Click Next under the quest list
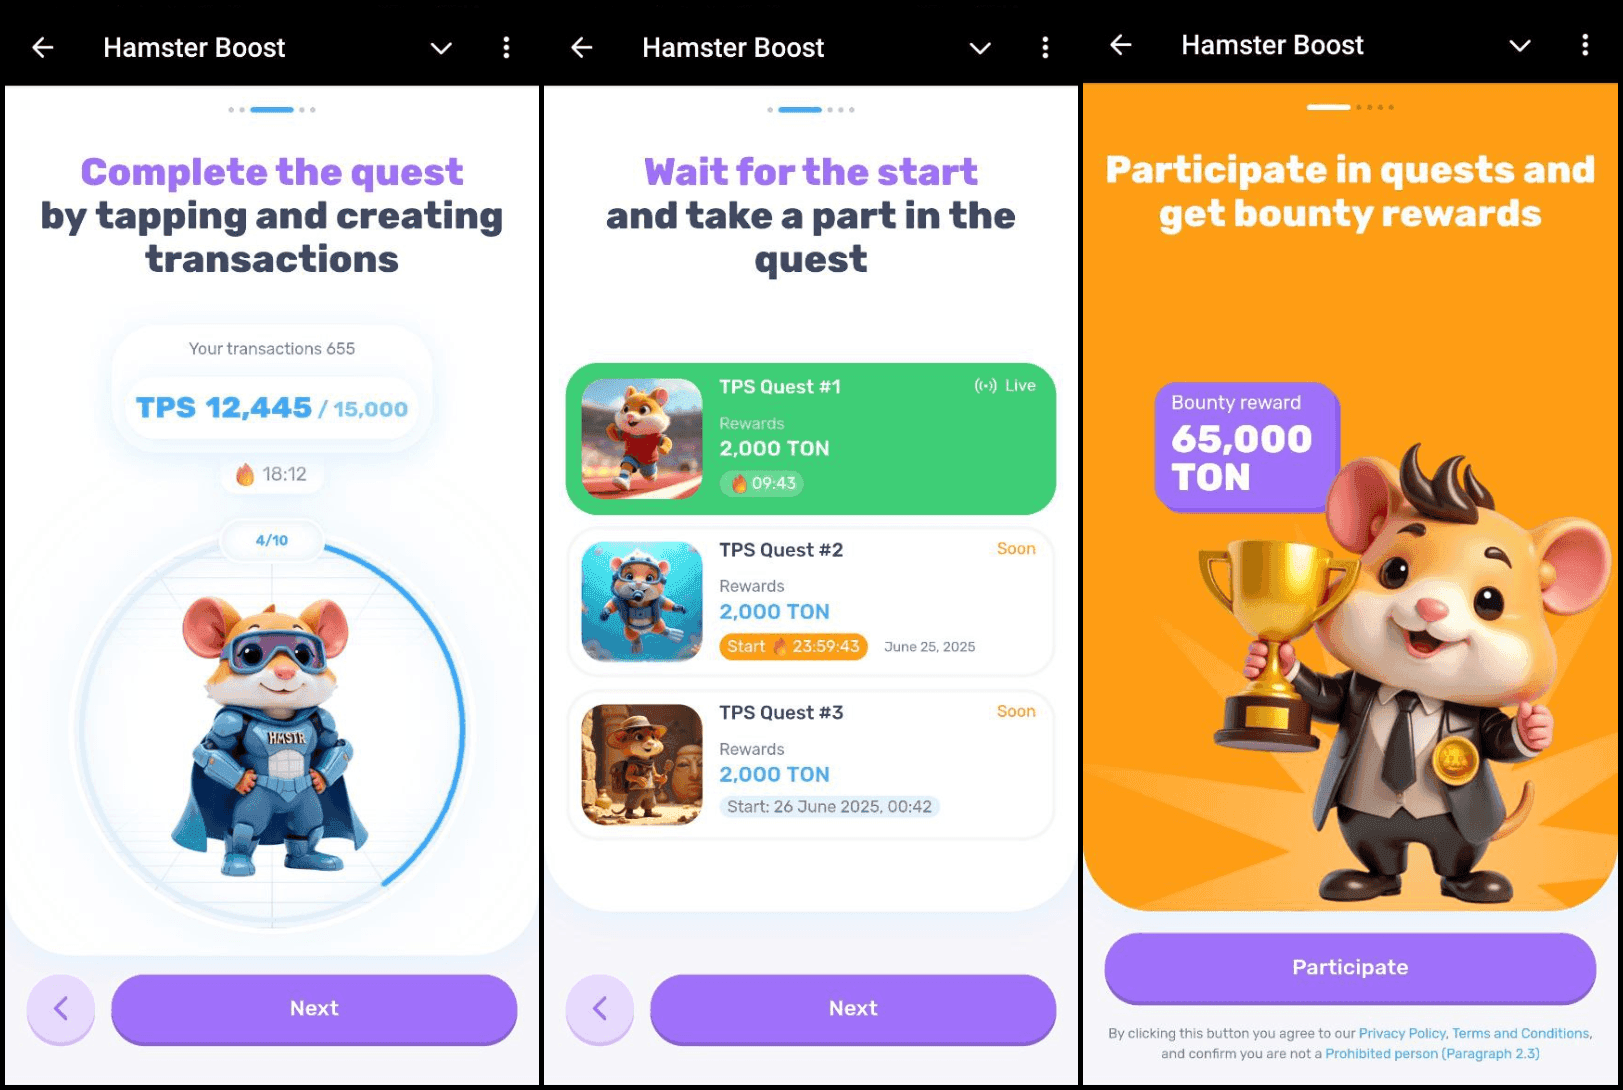This screenshot has height=1090, width=1623. pos(853,1008)
